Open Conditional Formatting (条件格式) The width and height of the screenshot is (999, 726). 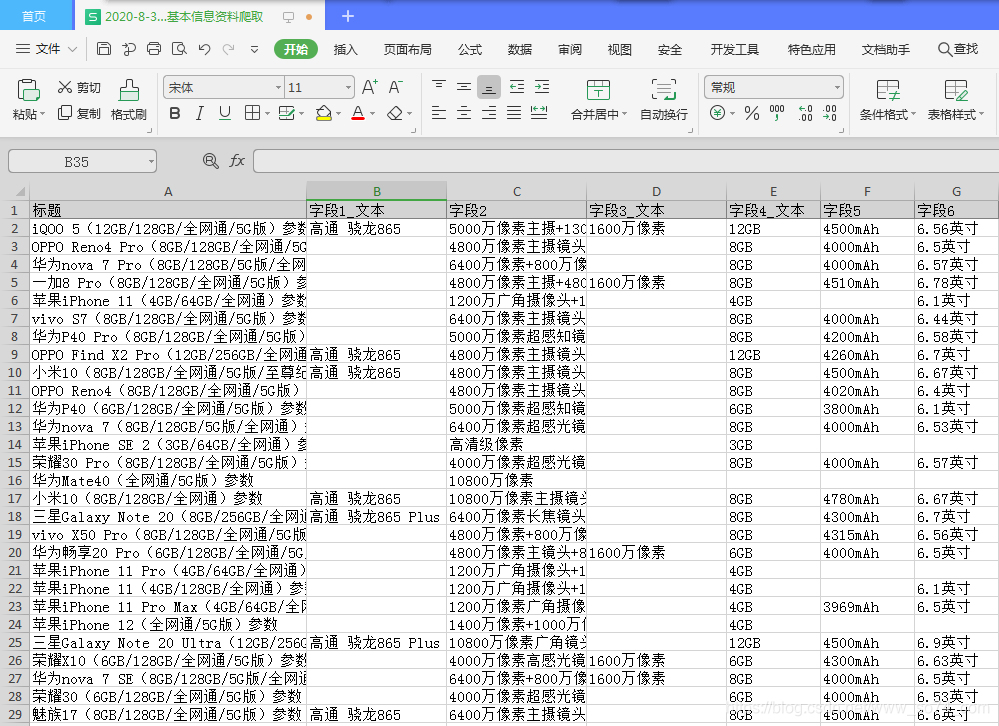888,100
